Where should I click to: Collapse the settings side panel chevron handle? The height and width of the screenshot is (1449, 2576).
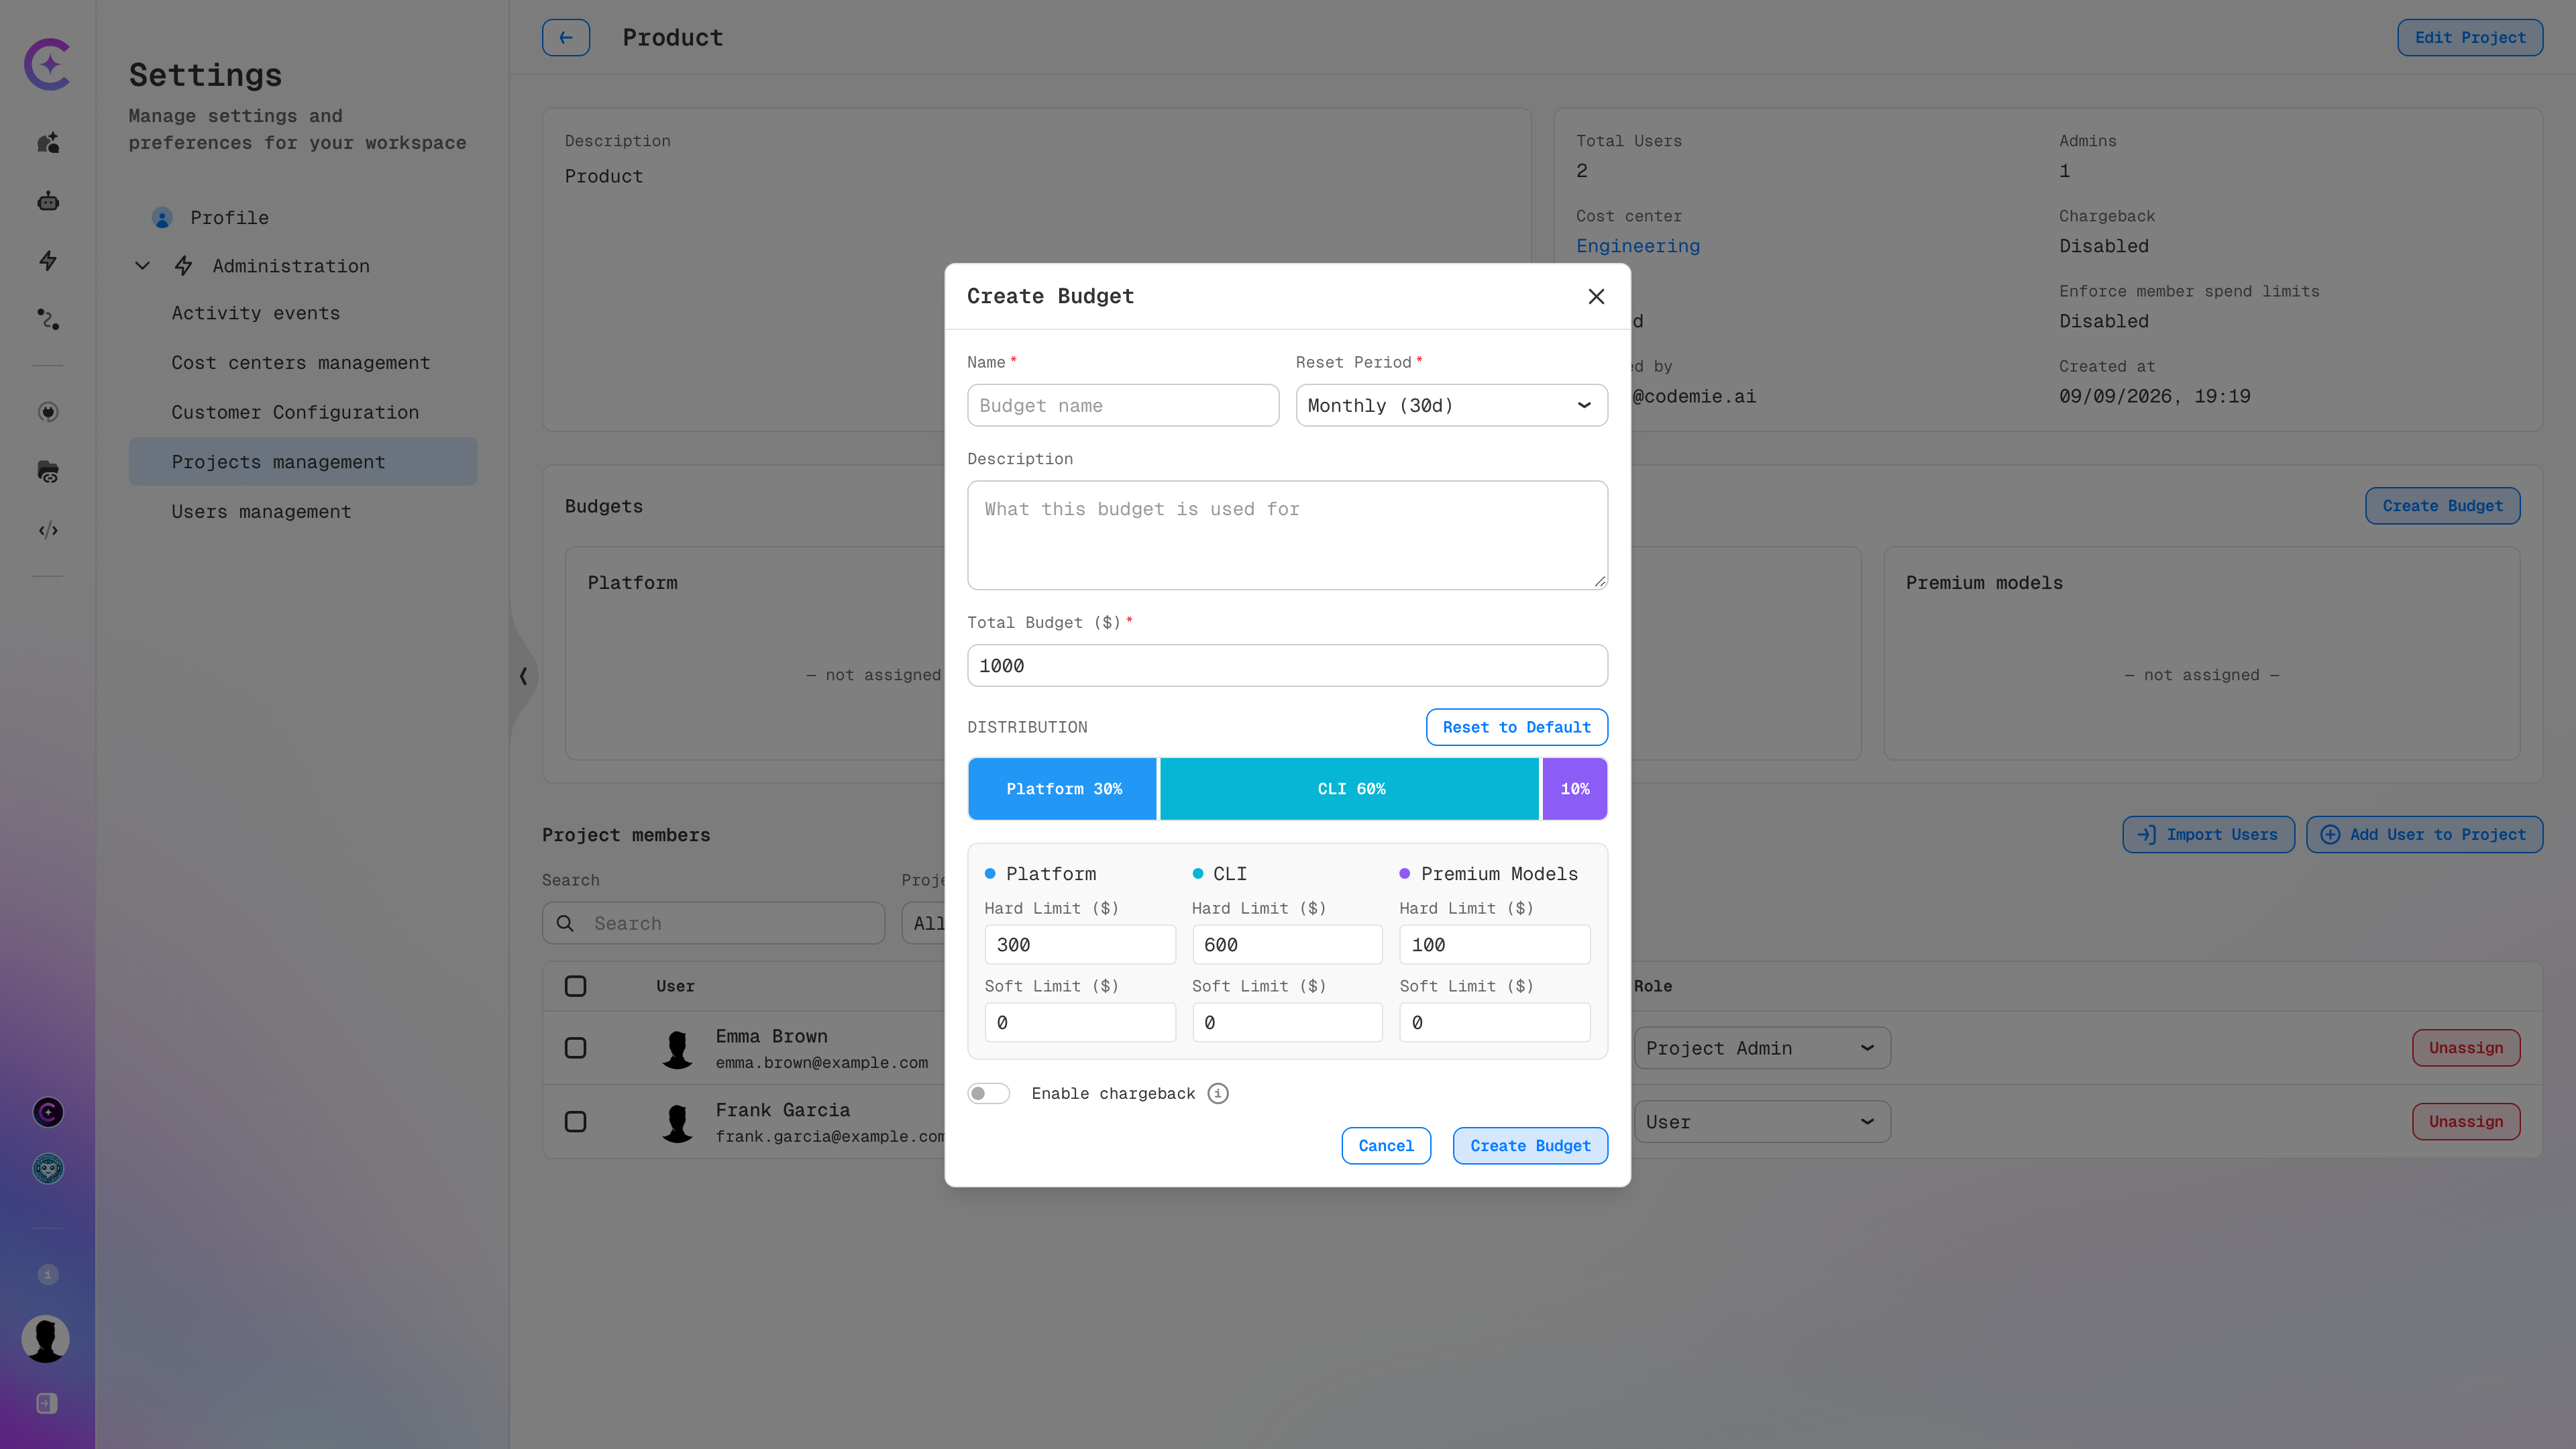tap(523, 676)
